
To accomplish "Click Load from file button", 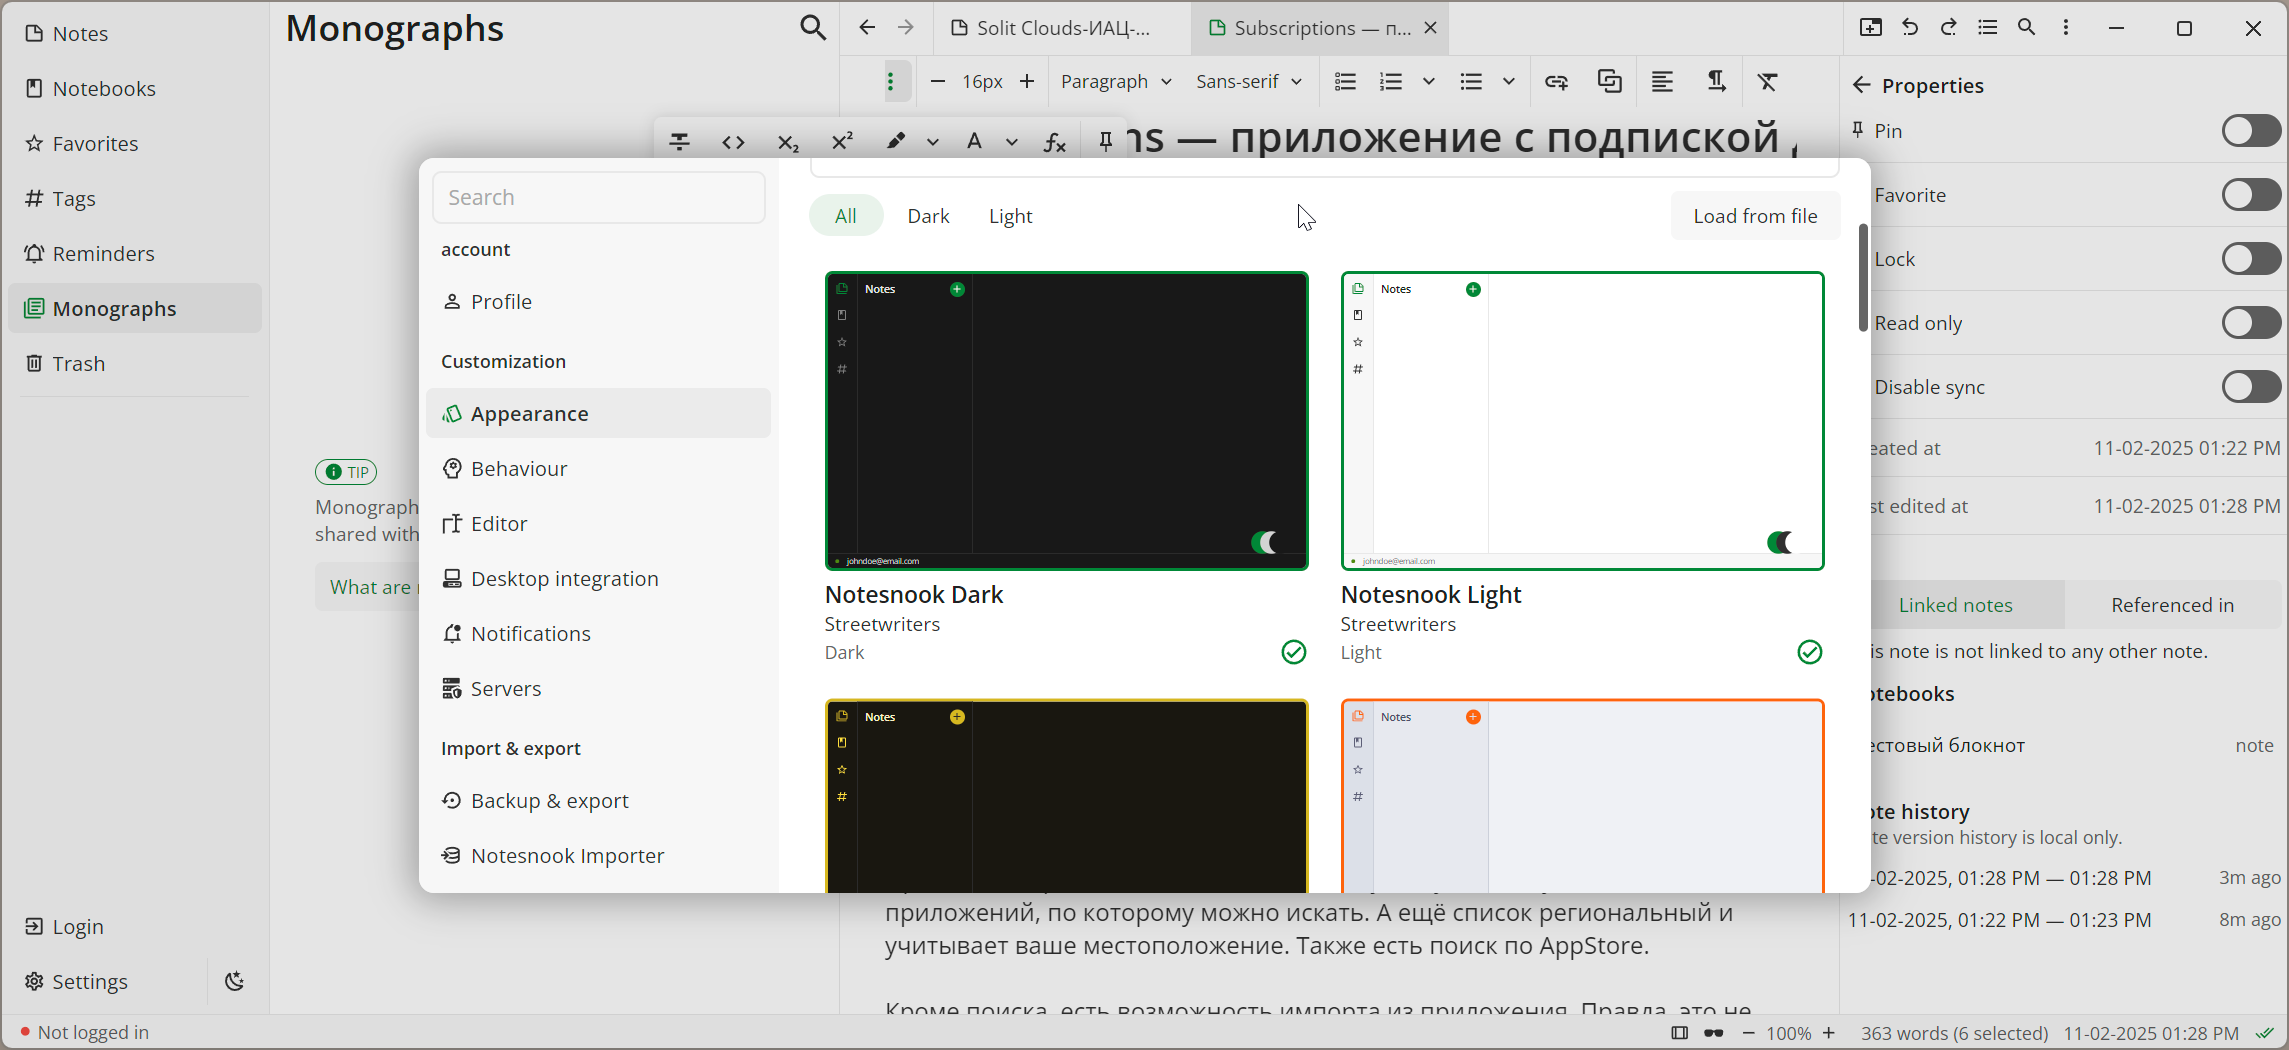I will [1755, 216].
